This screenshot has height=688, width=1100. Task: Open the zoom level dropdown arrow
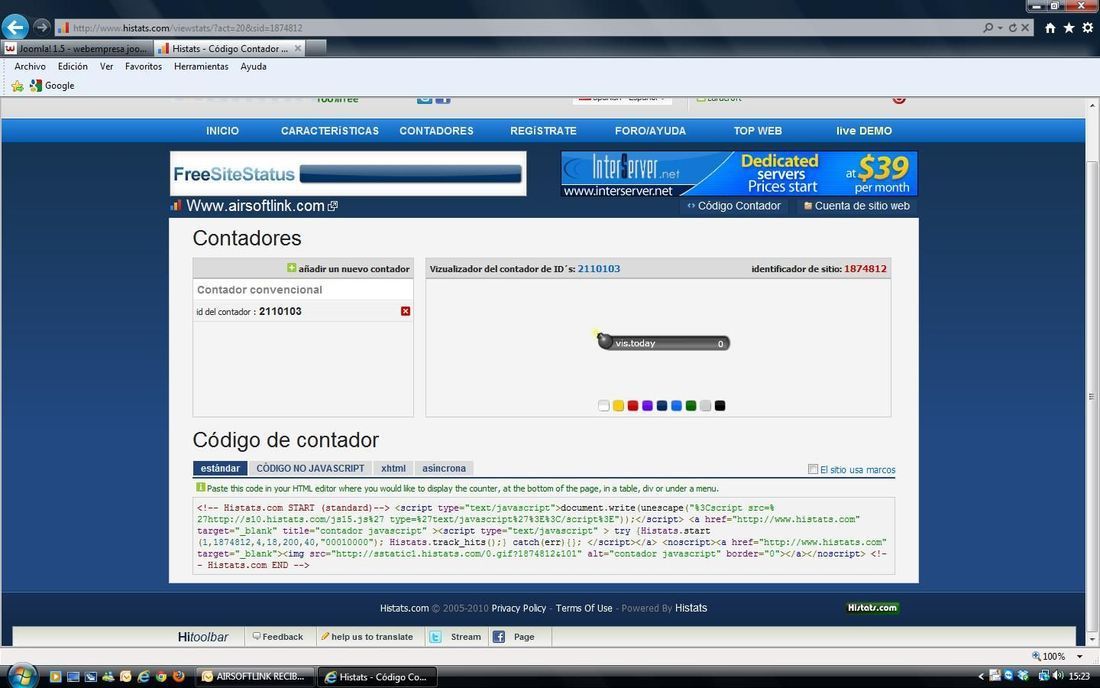coord(1080,656)
